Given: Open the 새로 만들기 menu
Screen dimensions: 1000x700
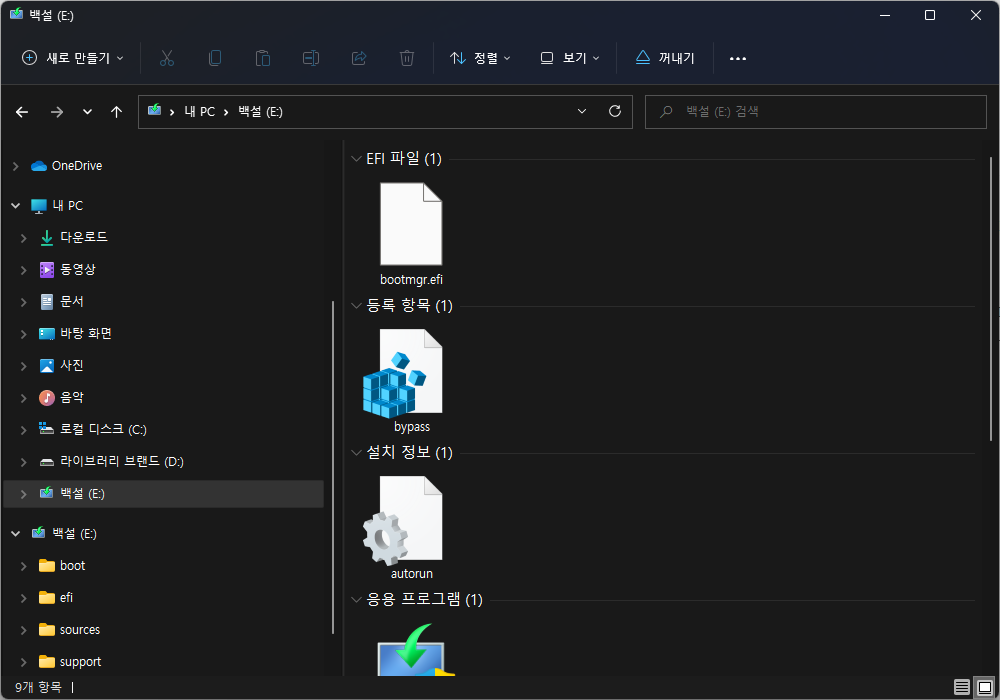Looking at the screenshot, I should tap(73, 58).
